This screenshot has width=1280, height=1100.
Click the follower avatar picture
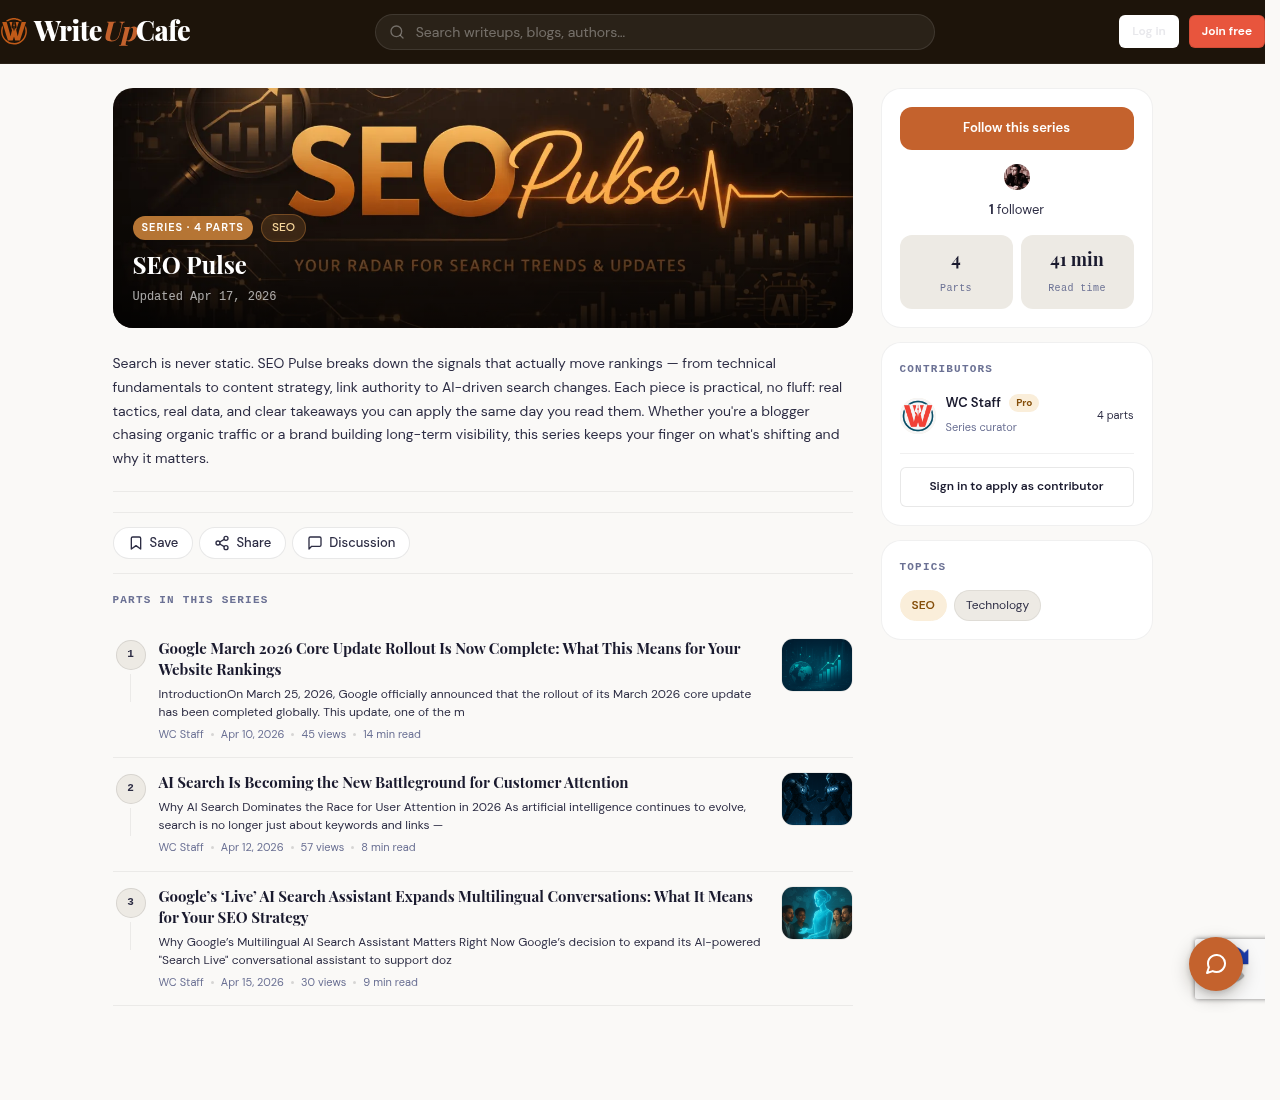pos(1016,177)
